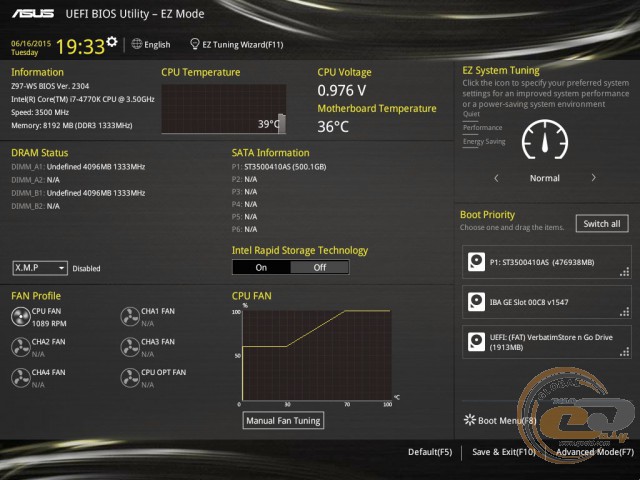Image resolution: width=640 pixels, height=480 pixels.
Task: Click the CPU FAN fan icon
Action: click(20, 317)
